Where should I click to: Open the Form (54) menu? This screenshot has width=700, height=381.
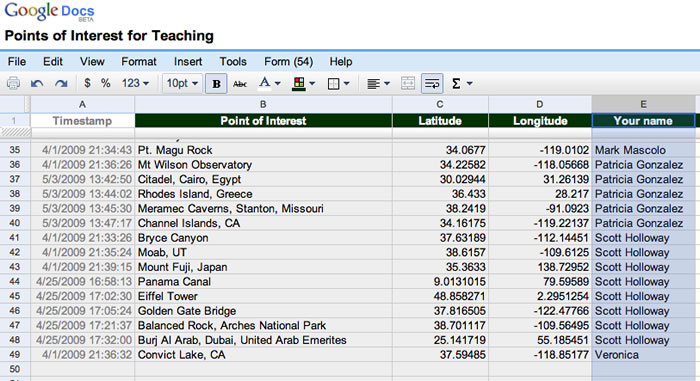288,62
